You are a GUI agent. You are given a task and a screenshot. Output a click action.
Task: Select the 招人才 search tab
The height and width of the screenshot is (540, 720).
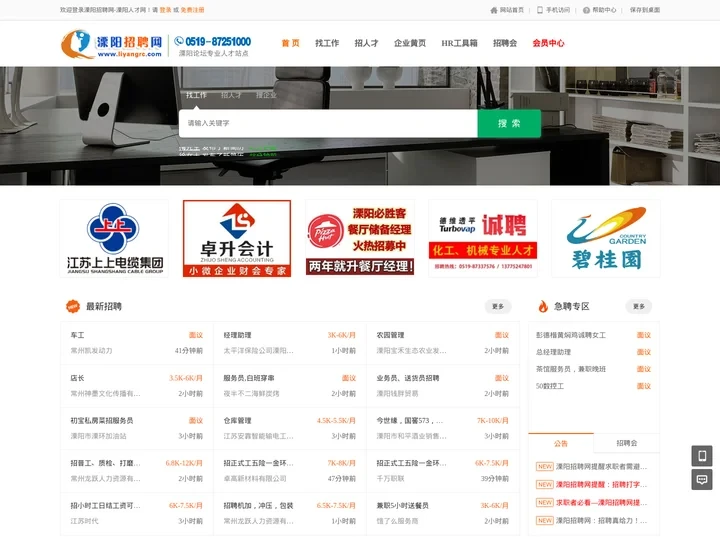pos(231,95)
